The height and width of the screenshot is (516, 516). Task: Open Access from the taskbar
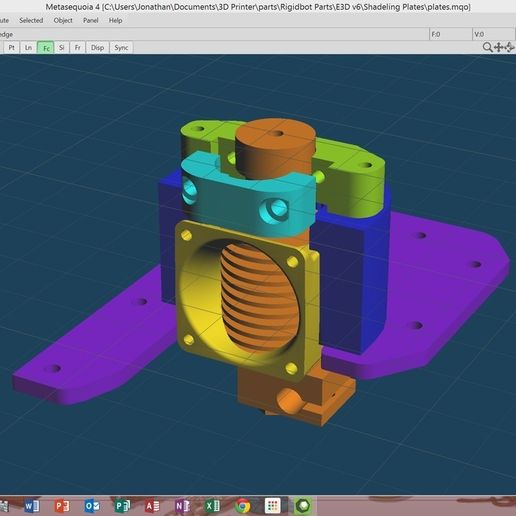pyautogui.click(x=152, y=506)
